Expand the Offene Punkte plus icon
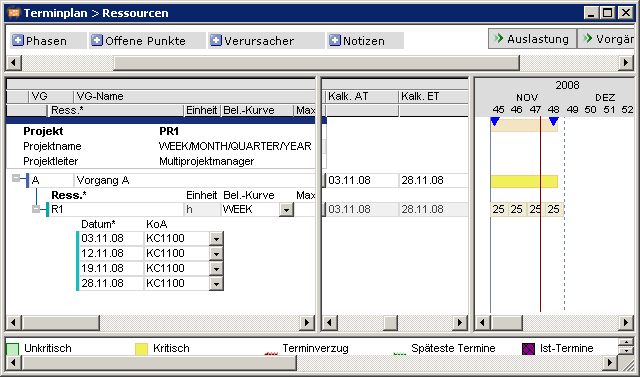640x377 pixels. [x=97, y=40]
